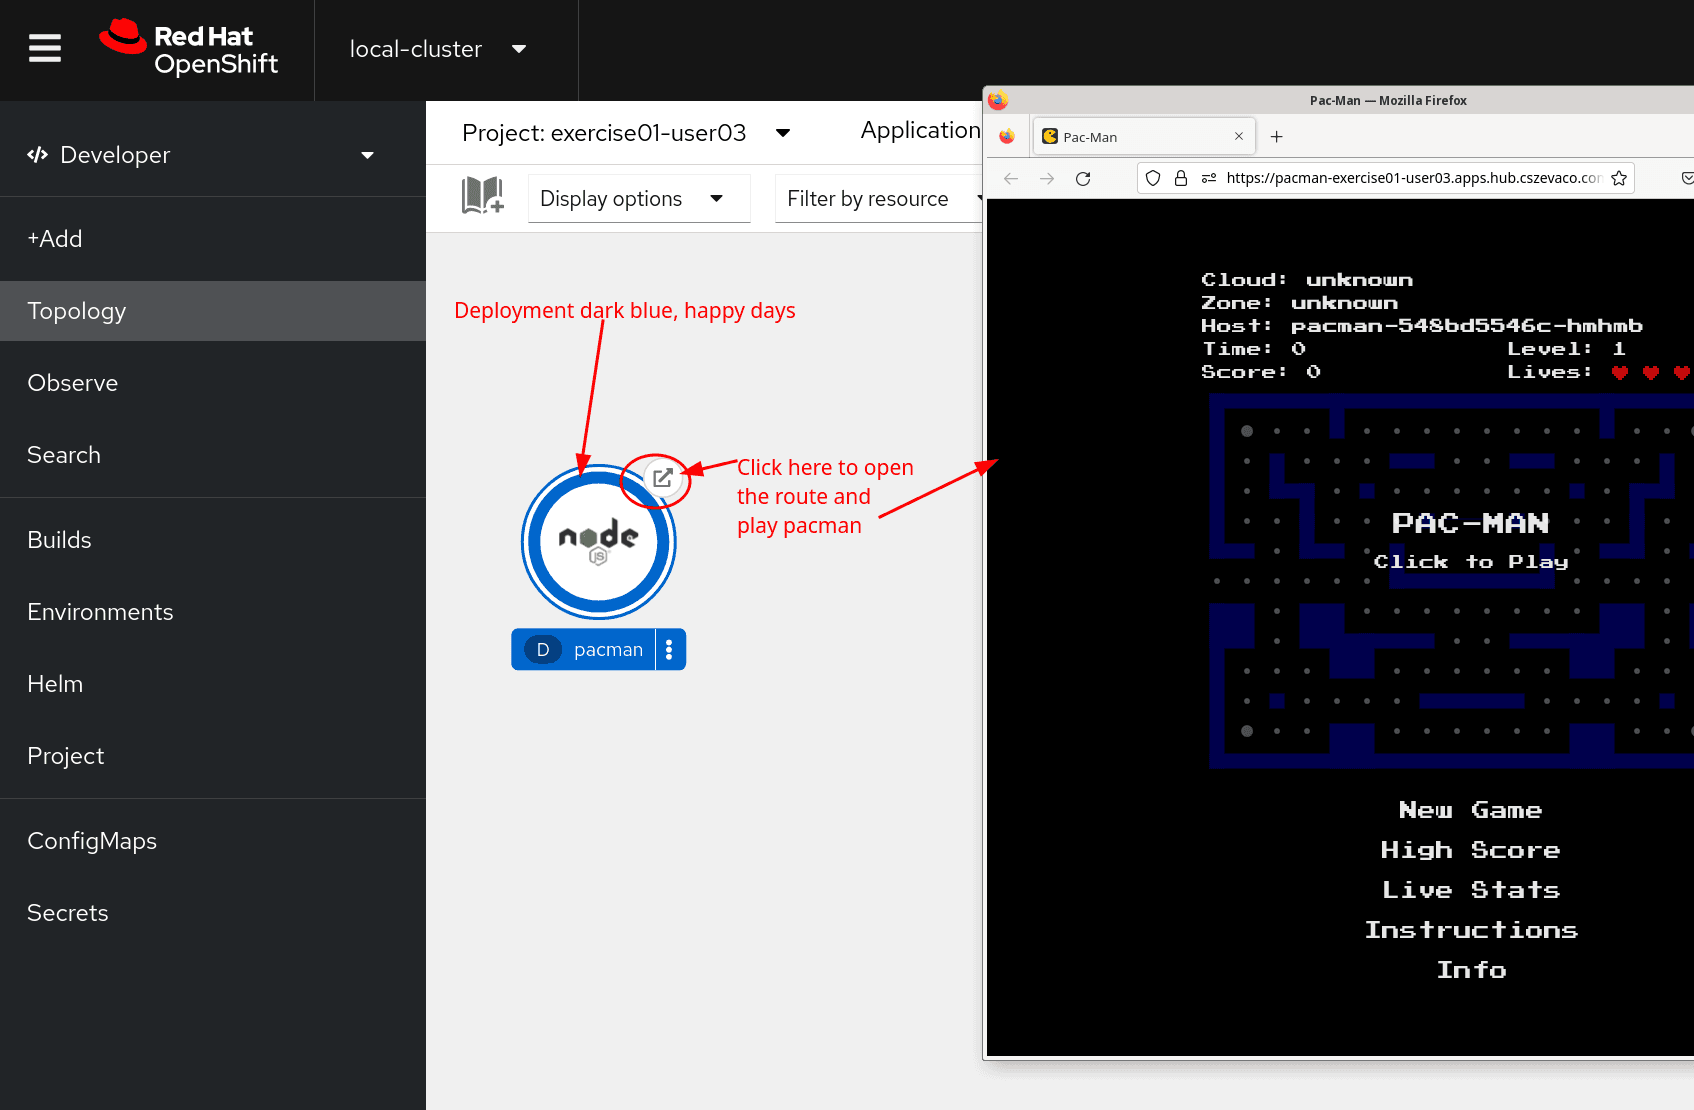This screenshot has height=1110, width=1694.
Task: Open a new Firefox tab
Action: 1276,136
